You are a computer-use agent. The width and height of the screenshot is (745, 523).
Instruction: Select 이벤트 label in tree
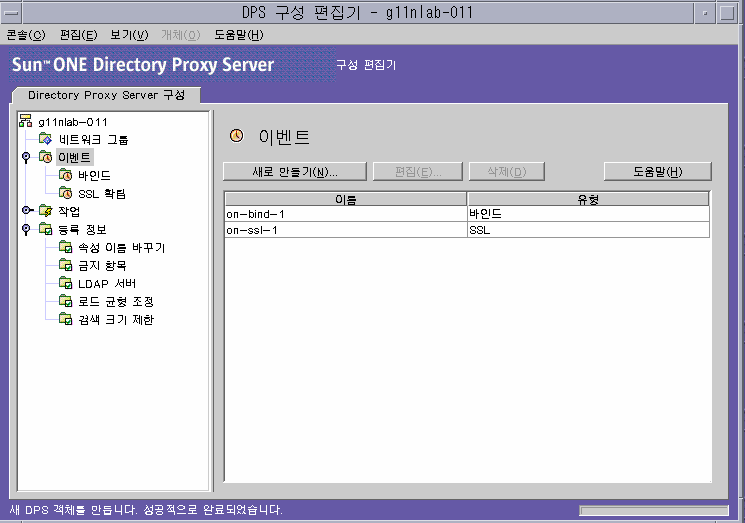[75, 157]
